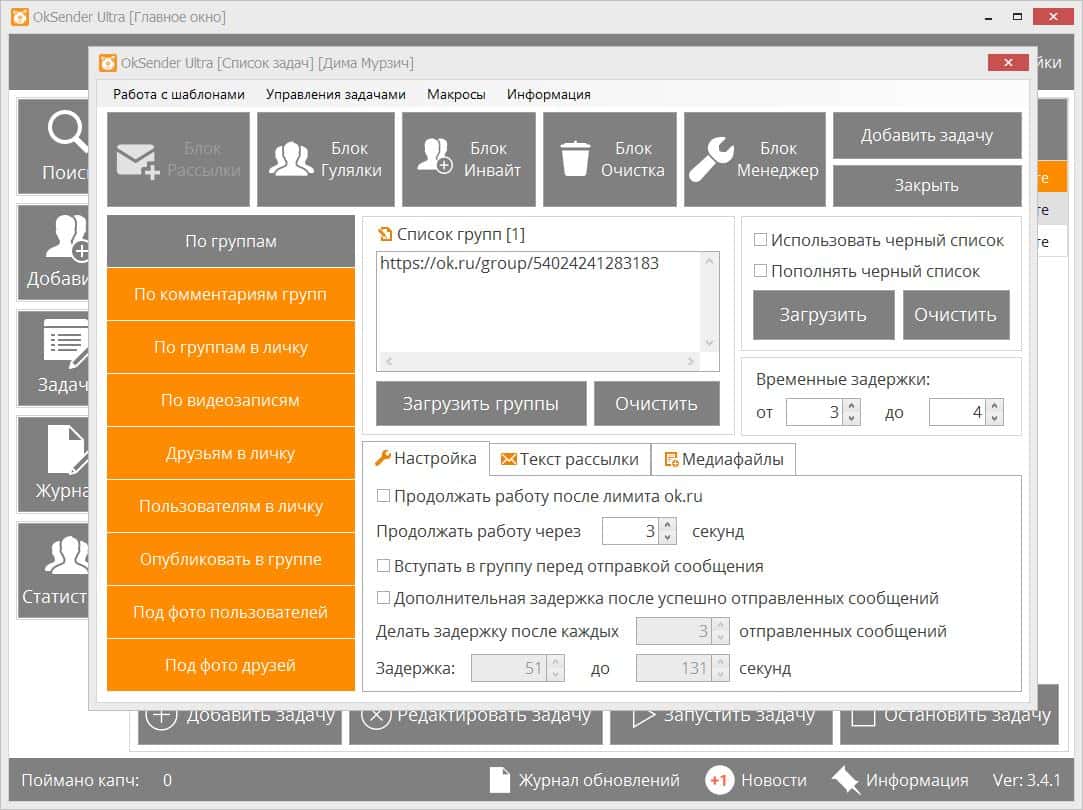Image resolution: width=1083 pixels, height=810 pixels.
Task: Select По группам в личку task type
Action: 231,347
